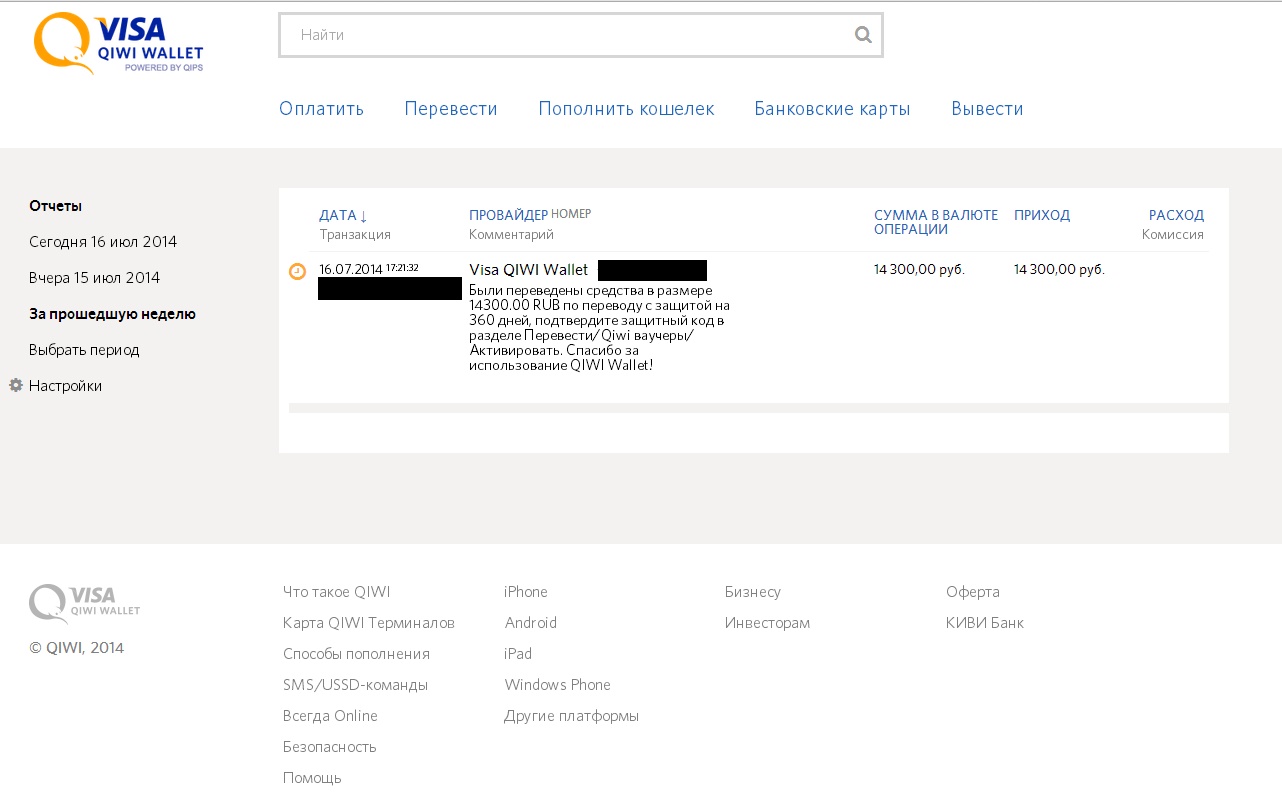Open the Перевести section
This screenshot has height=792, width=1282.
pos(451,109)
